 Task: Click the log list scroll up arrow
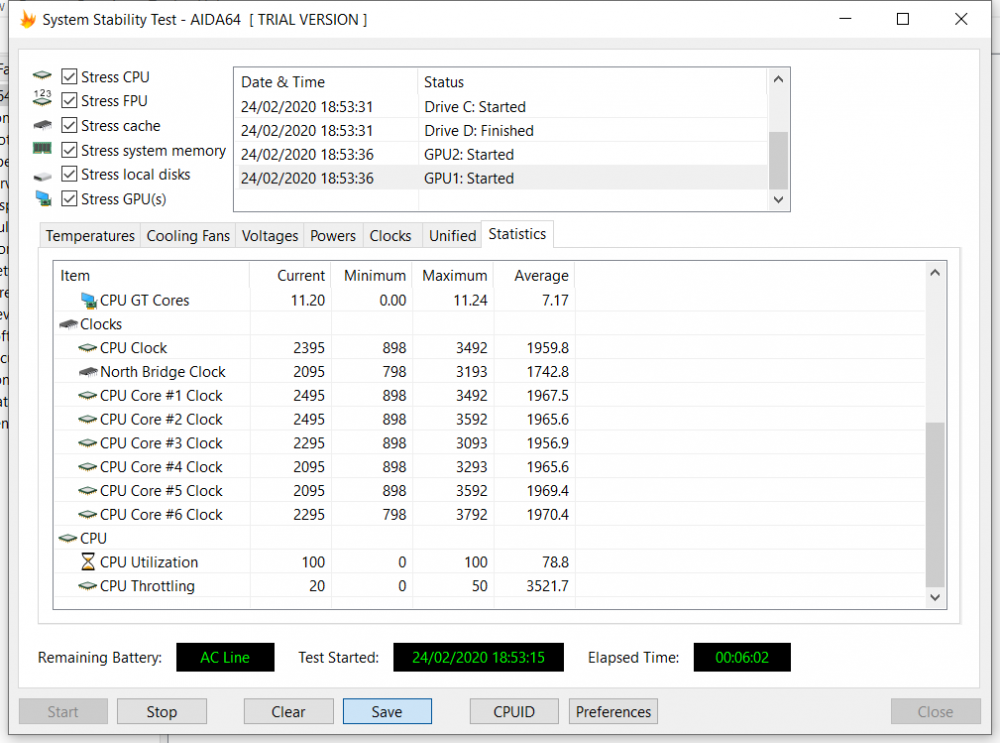pos(778,79)
